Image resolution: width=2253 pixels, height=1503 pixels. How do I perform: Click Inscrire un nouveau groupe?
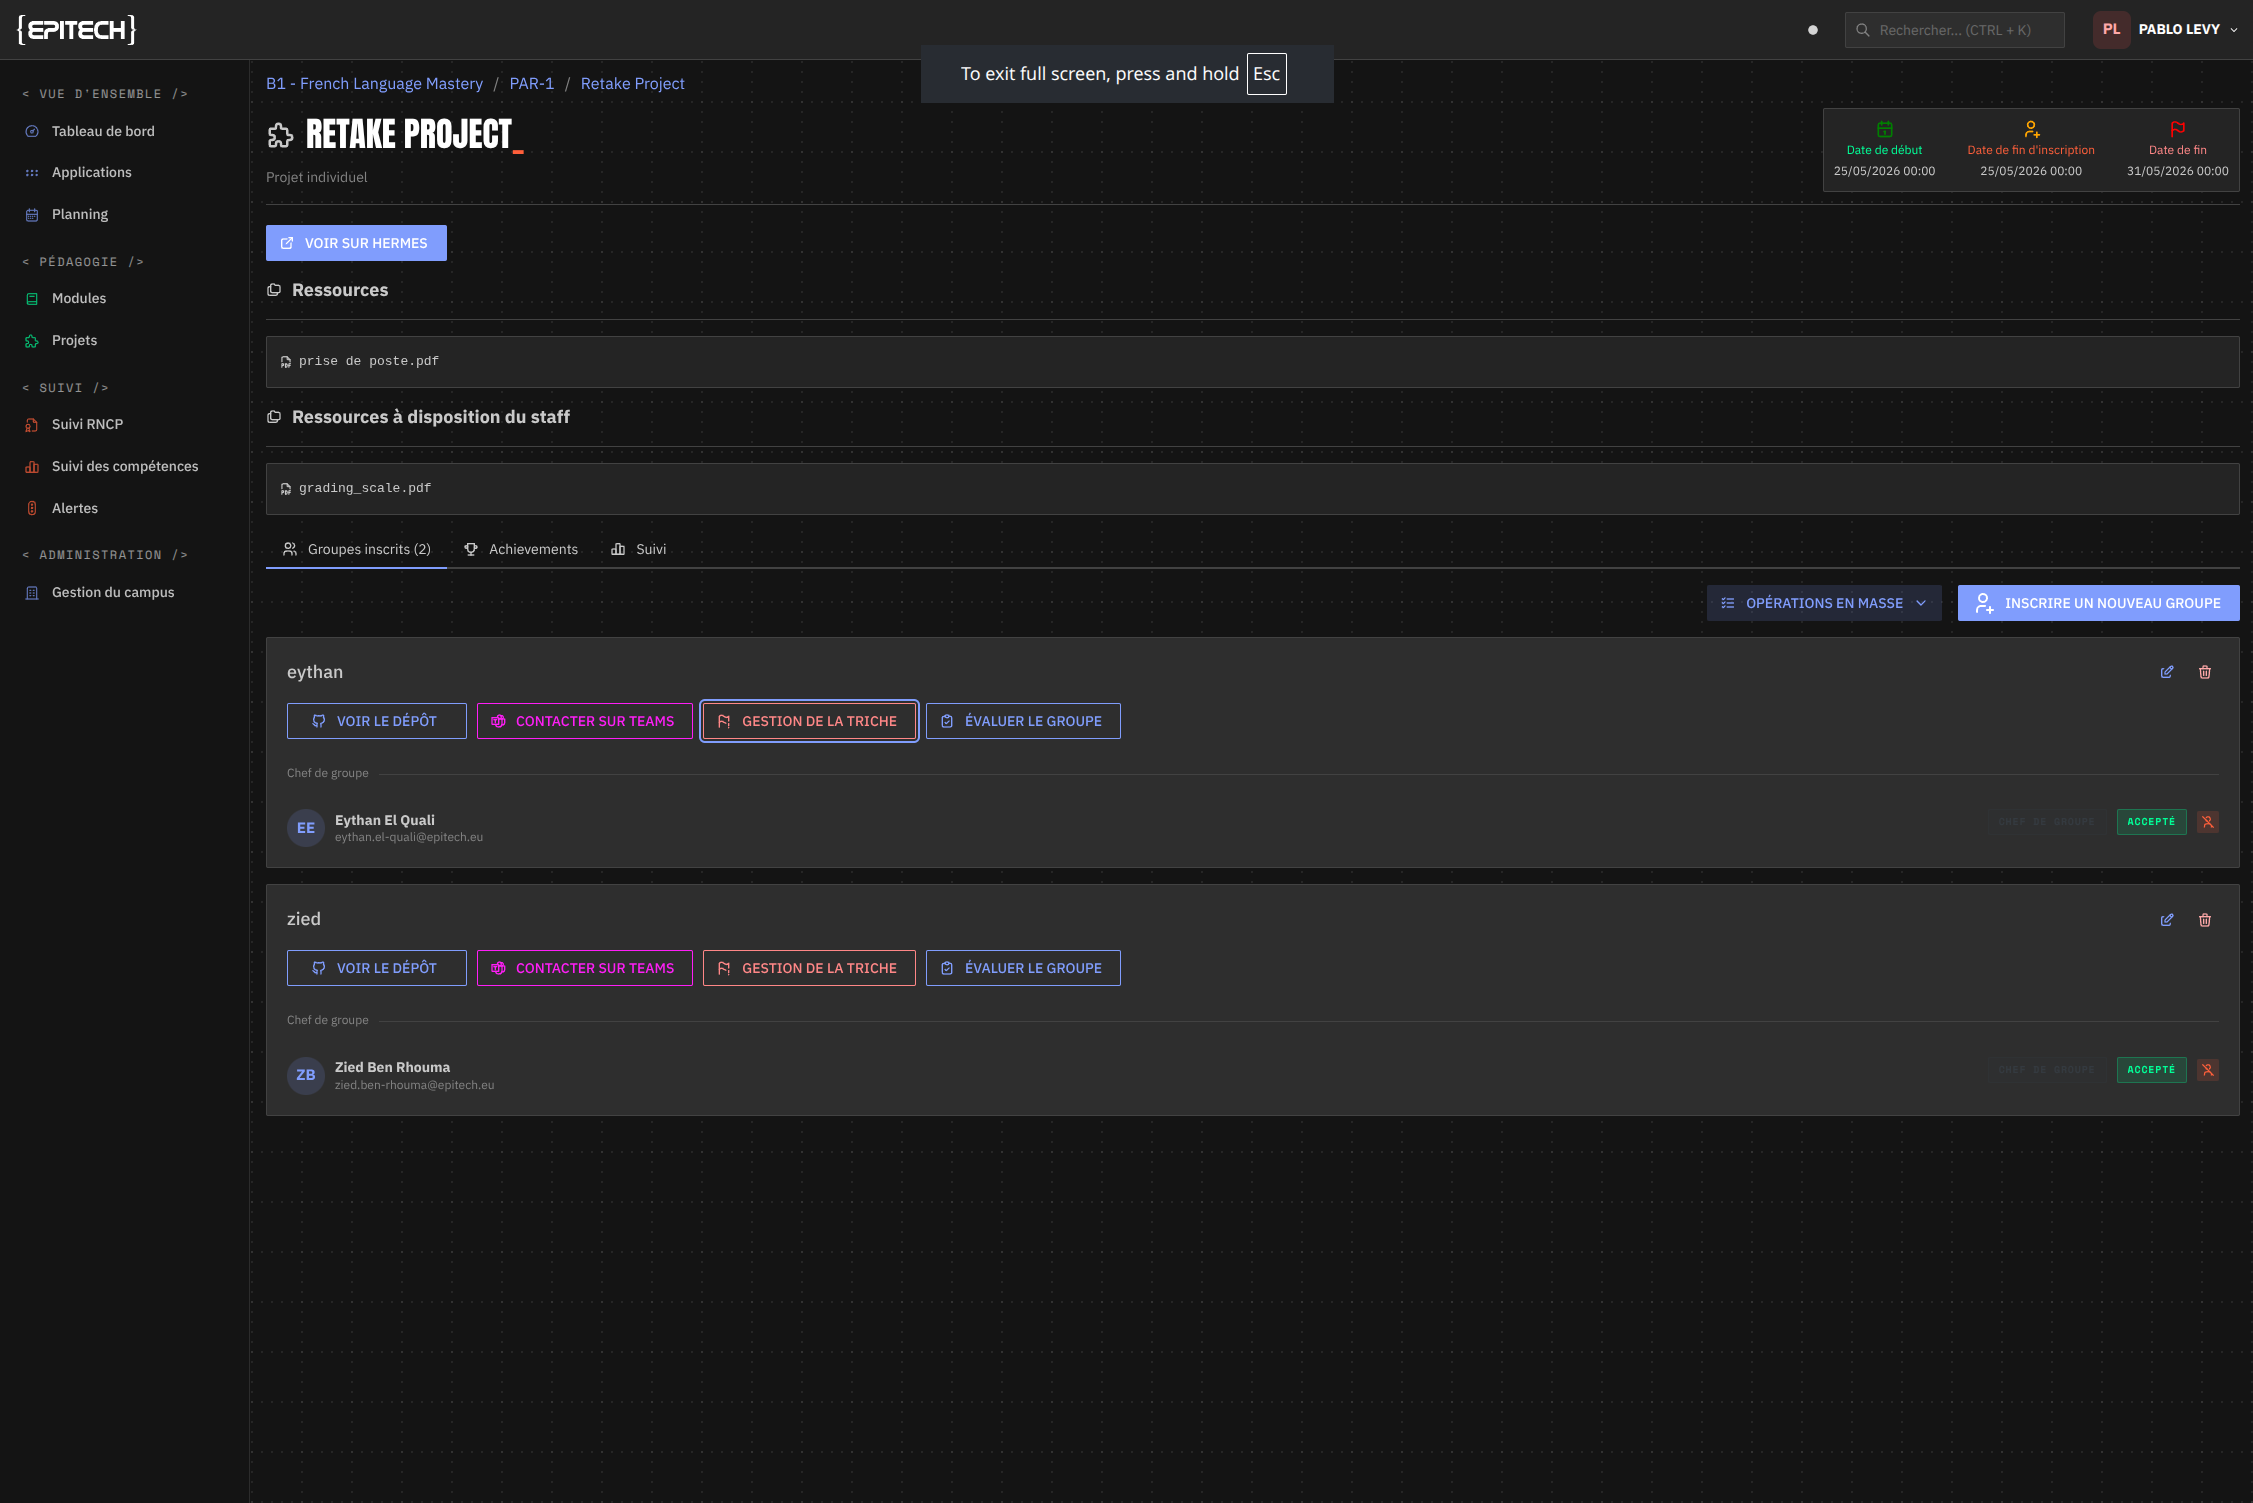(x=2098, y=603)
